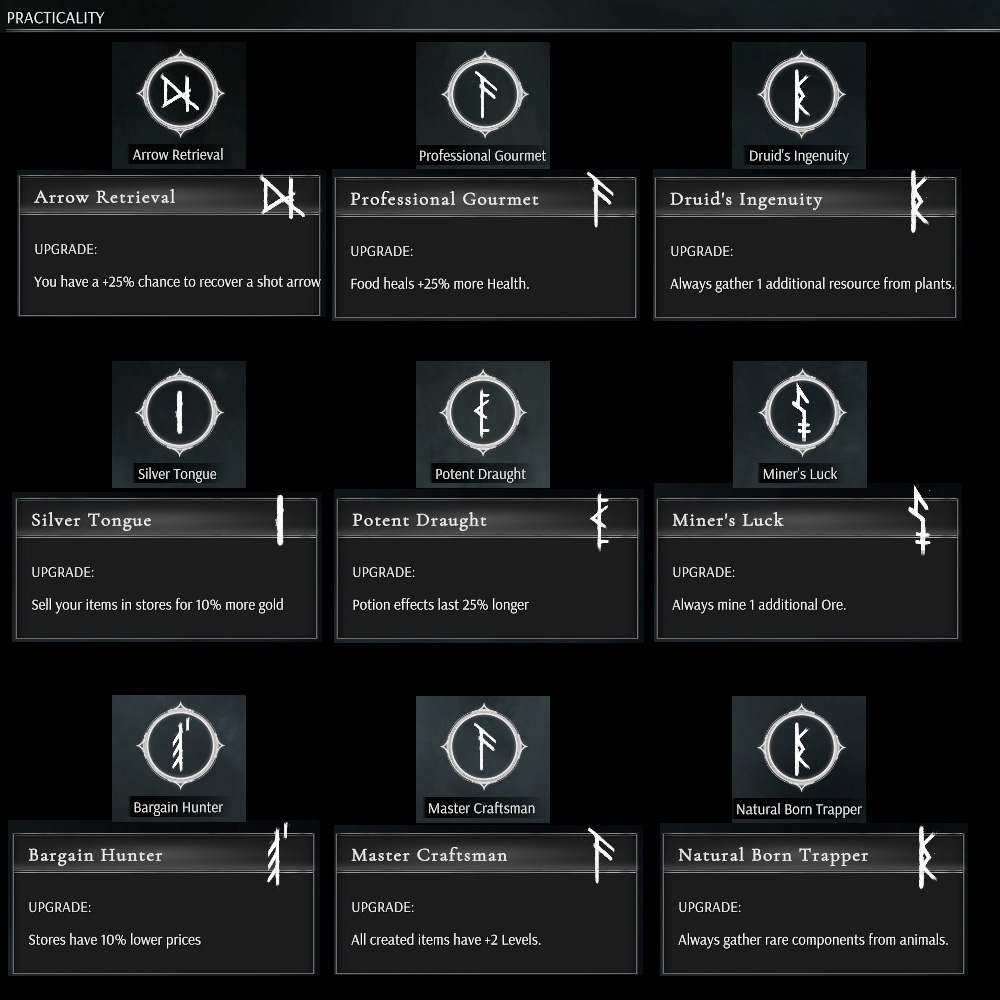Image resolution: width=1000 pixels, height=1000 pixels.
Task: Choose the Druid's Ingenuity circular rune icon
Action: tap(798, 94)
